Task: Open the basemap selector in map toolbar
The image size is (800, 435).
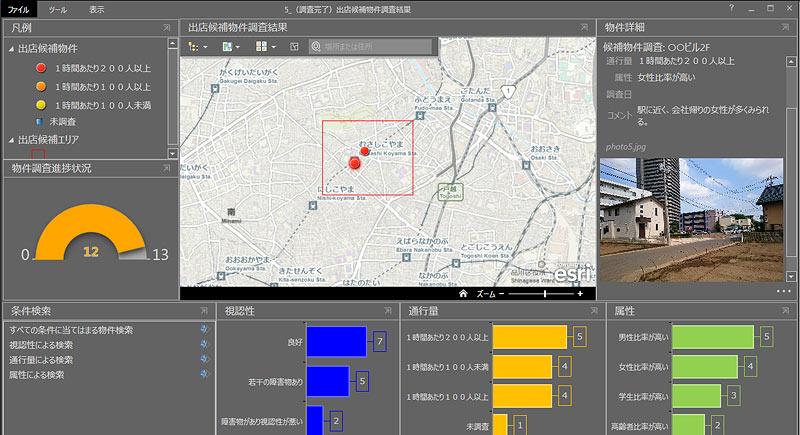Action: [x=231, y=47]
